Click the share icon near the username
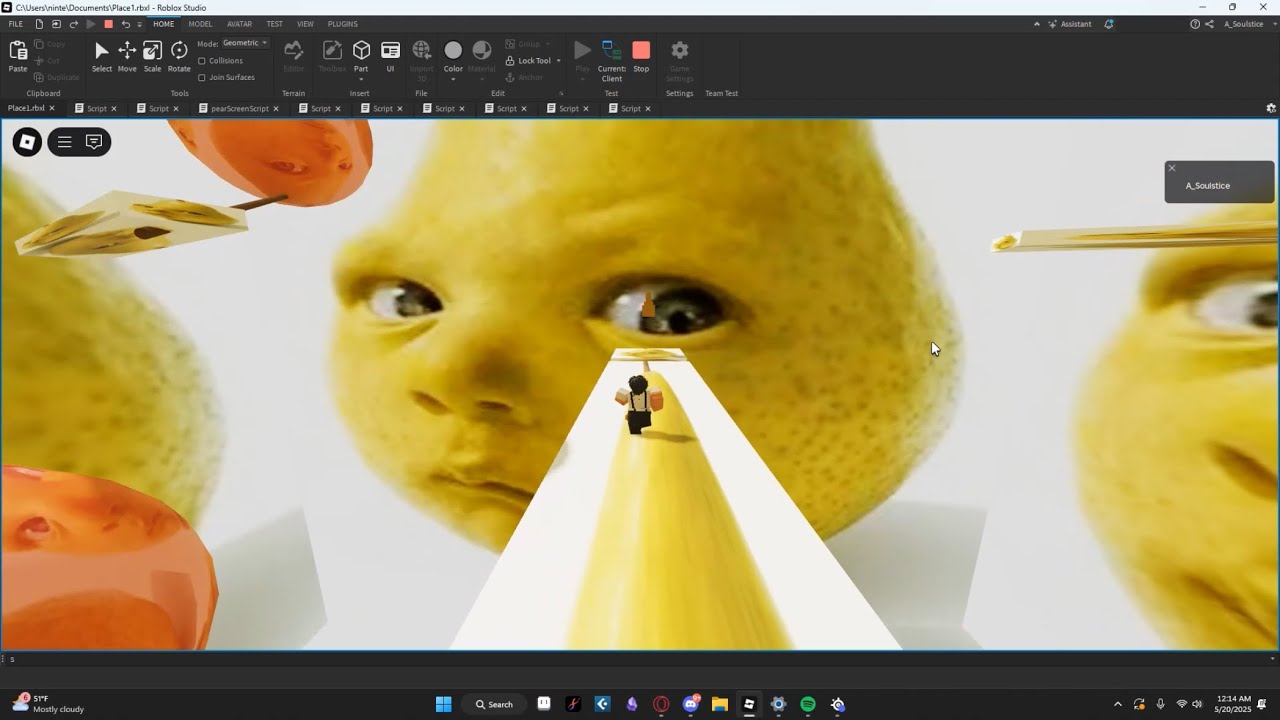 click(x=1209, y=24)
